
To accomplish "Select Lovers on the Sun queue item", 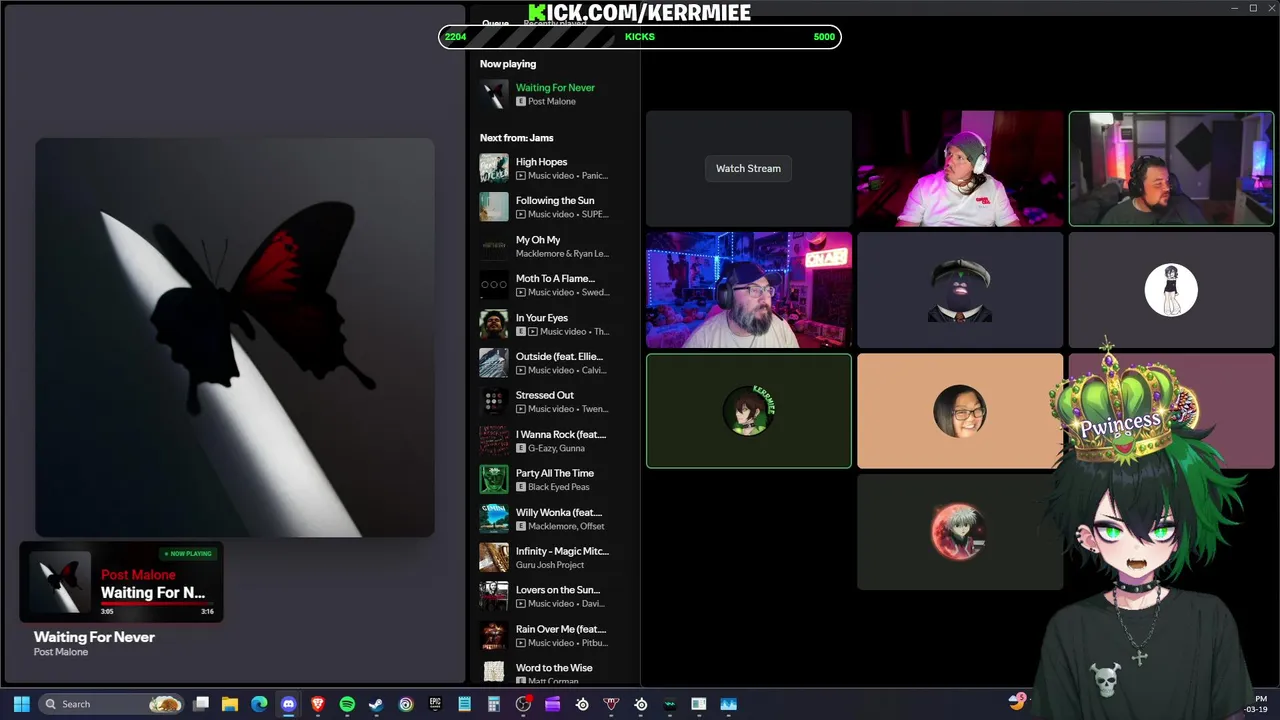I will click(555, 596).
